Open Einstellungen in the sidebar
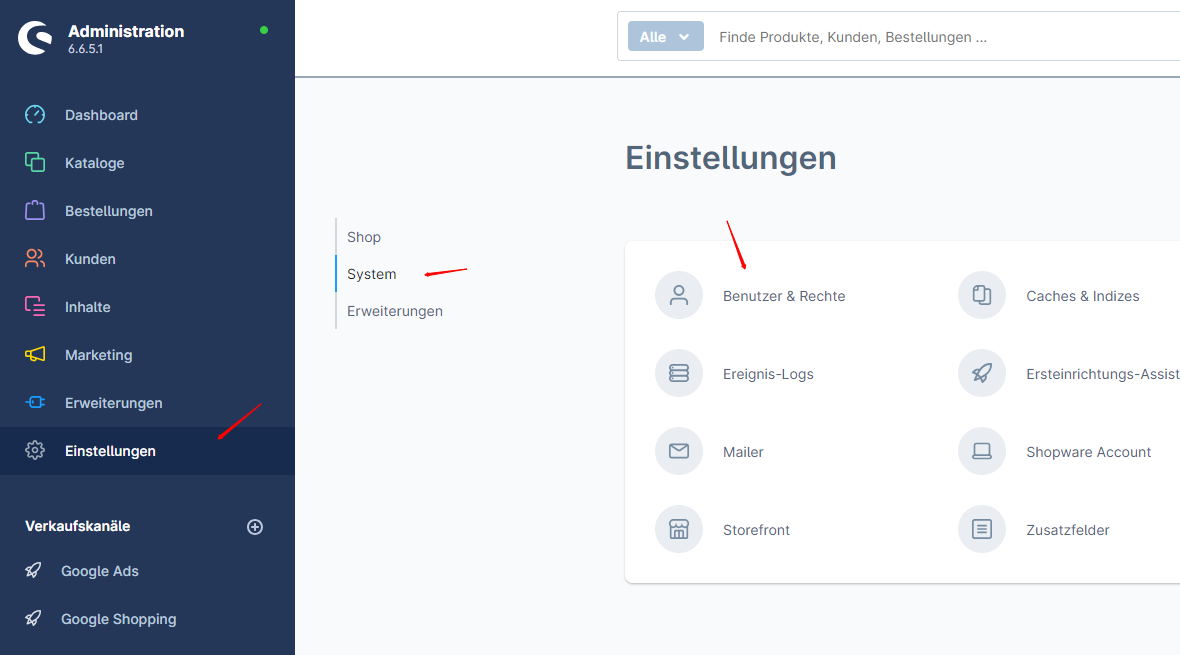1180x655 pixels. tap(110, 451)
